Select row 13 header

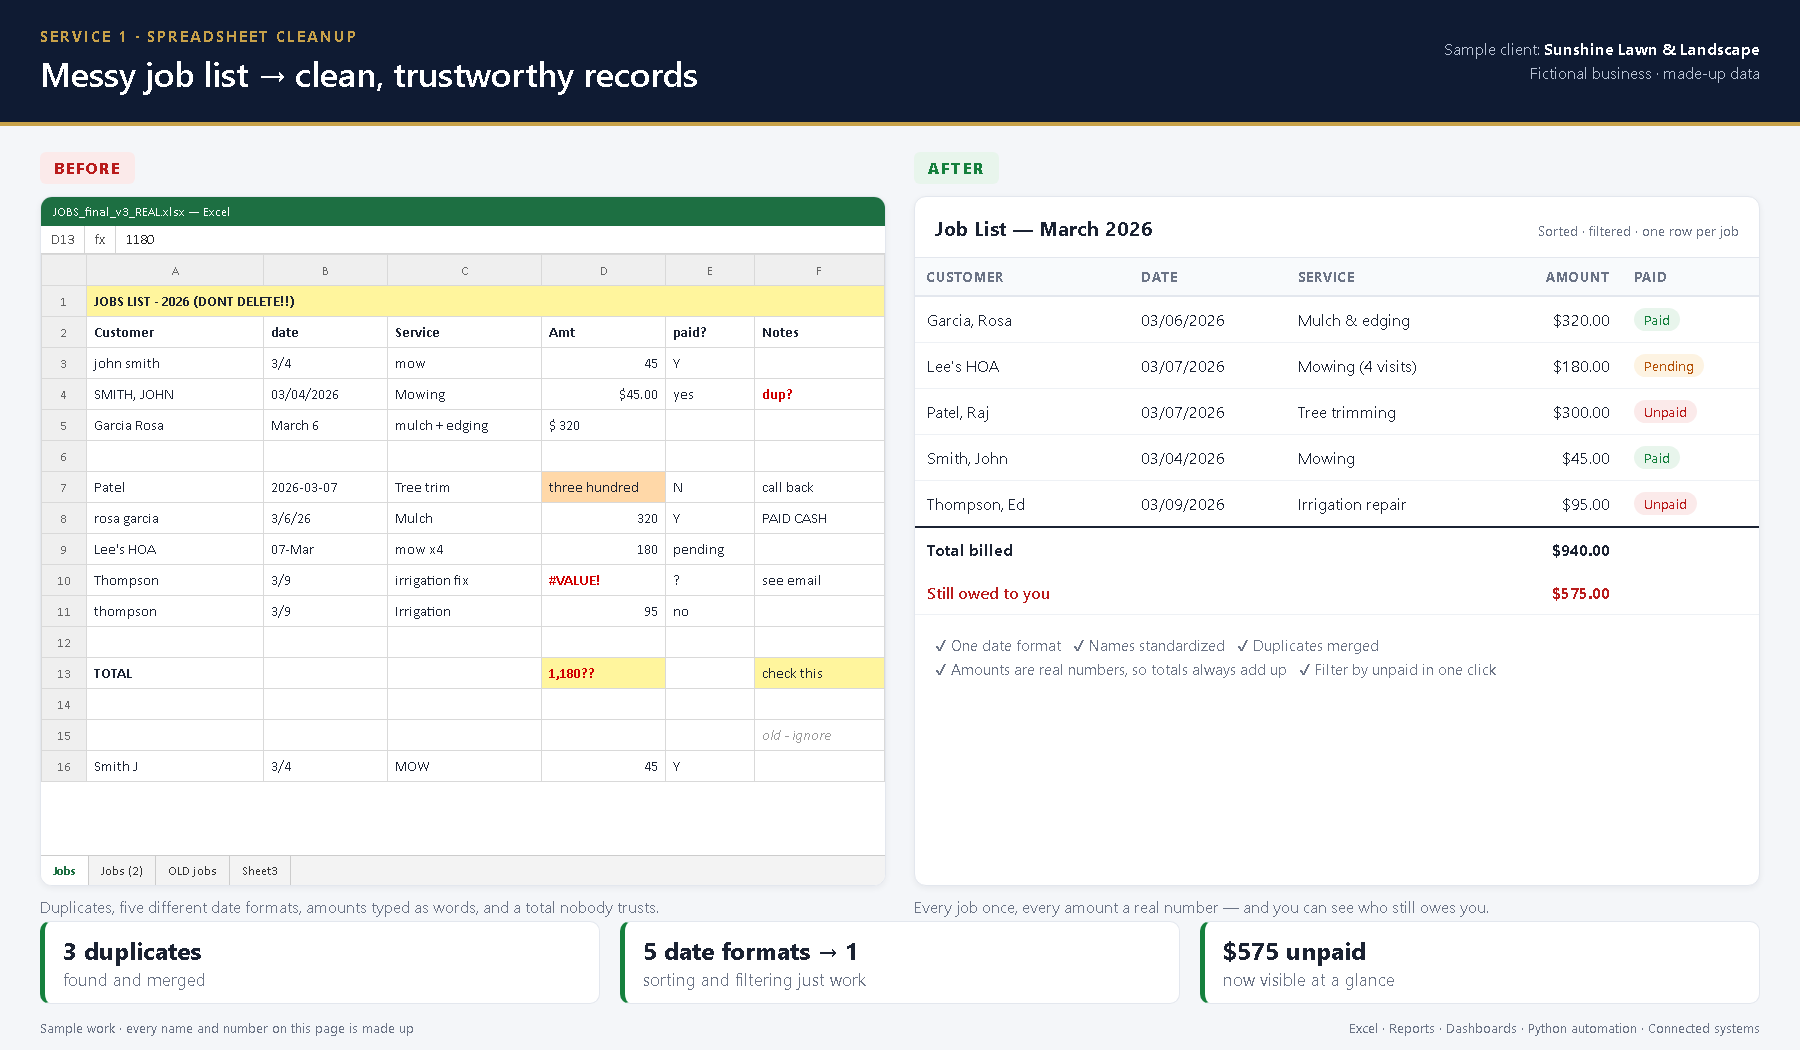tap(64, 674)
